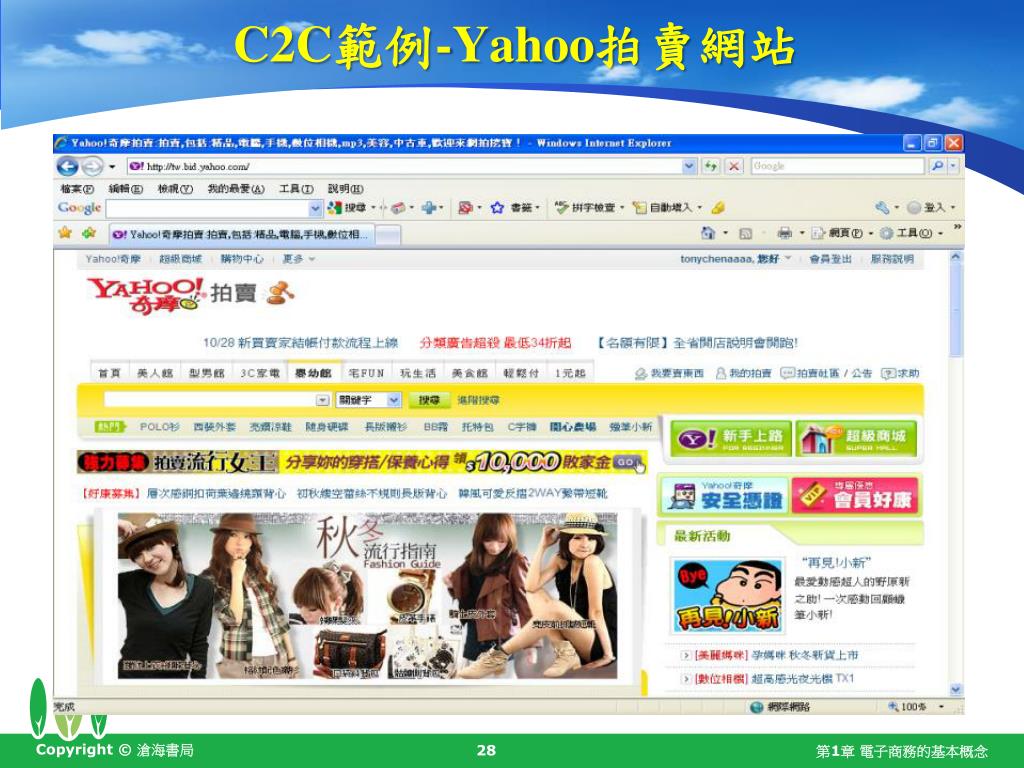Viewport: 1024px width, 768px height.
Task: Open the 工具(O) command bar dropdown
Action: (x=911, y=233)
